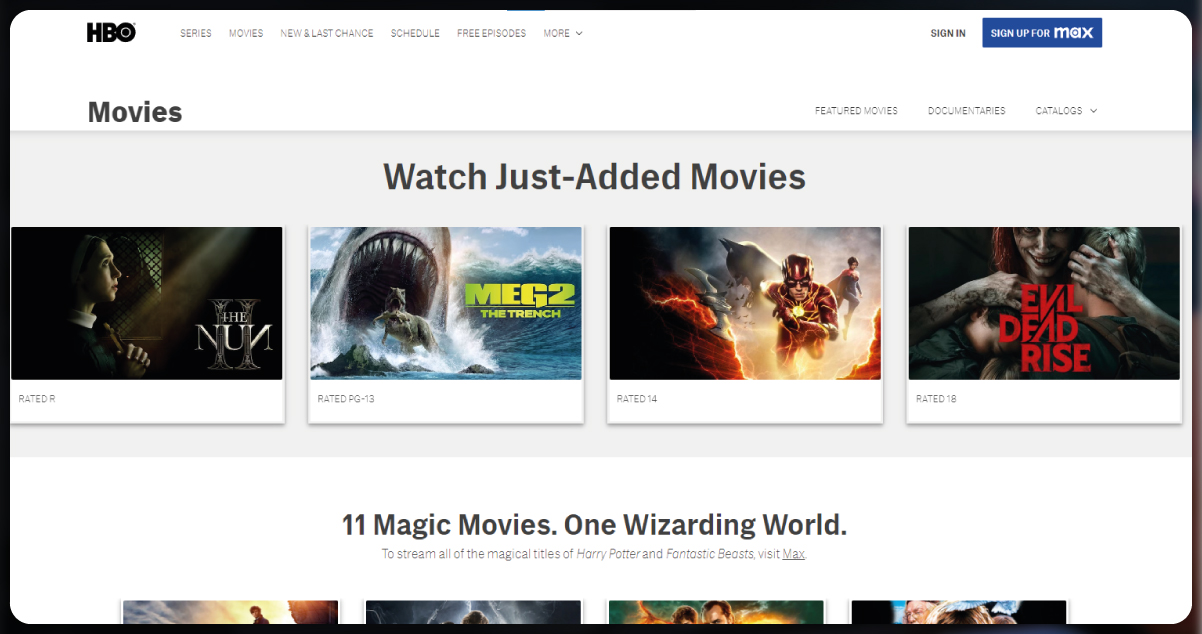This screenshot has height=634, width=1202.
Task: Open New & Last Chance section
Action: [327, 33]
